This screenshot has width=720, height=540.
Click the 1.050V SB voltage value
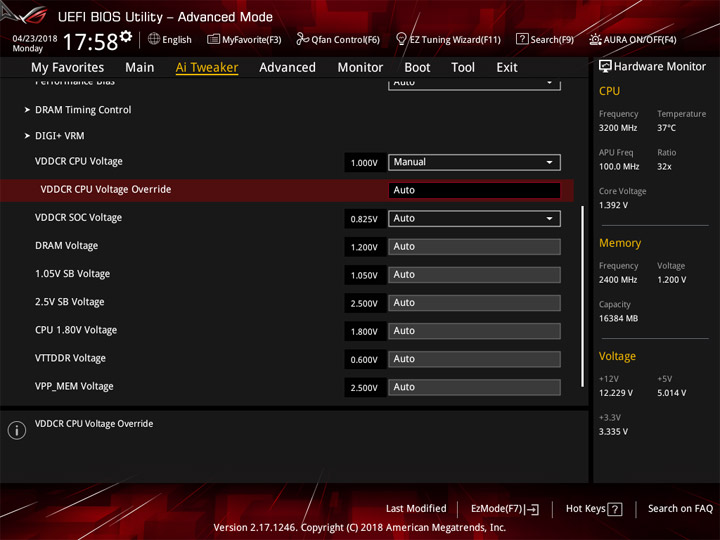pyautogui.click(x=364, y=275)
